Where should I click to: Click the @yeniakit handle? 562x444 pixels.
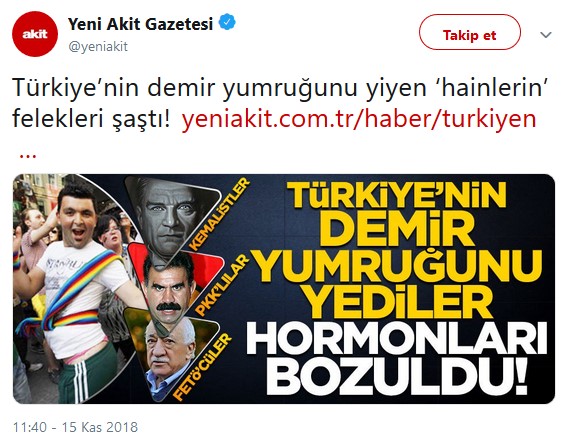(x=98, y=47)
